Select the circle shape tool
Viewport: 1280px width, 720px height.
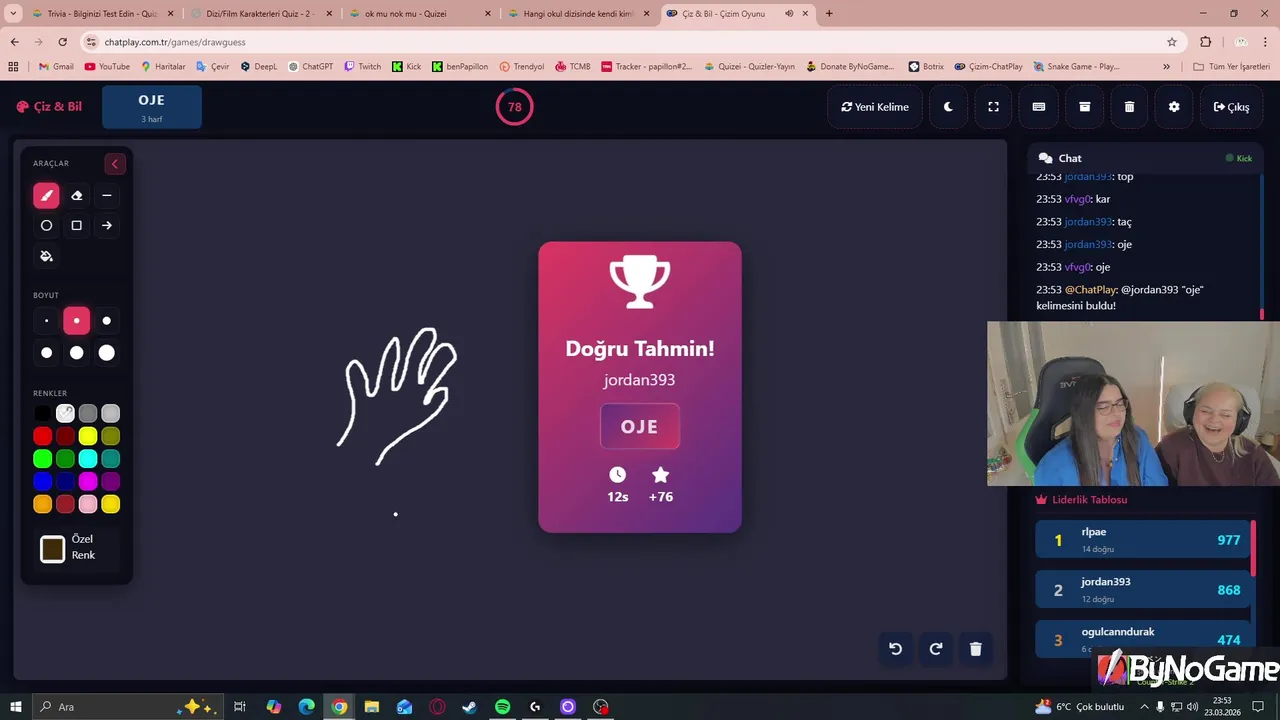(46, 226)
